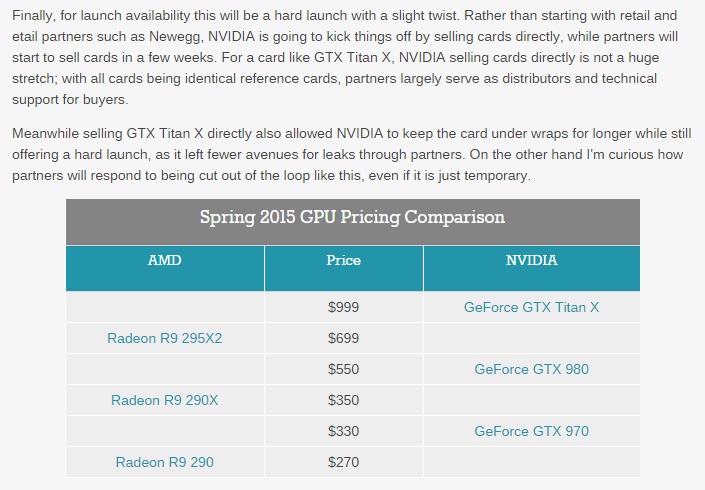Image resolution: width=705 pixels, height=490 pixels.
Task: Select the $270 price cell
Action: pos(343,463)
